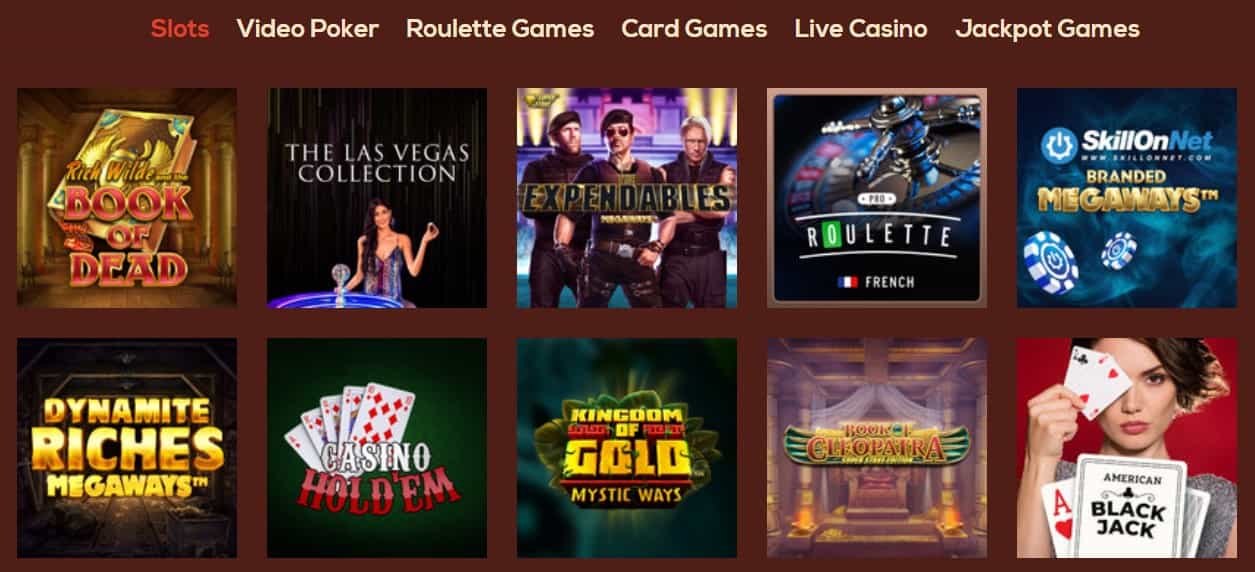Viewport: 1255px width, 572px height.
Task: Click the French flag on roulette tile
Action: pyautogui.click(x=845, y=282)
